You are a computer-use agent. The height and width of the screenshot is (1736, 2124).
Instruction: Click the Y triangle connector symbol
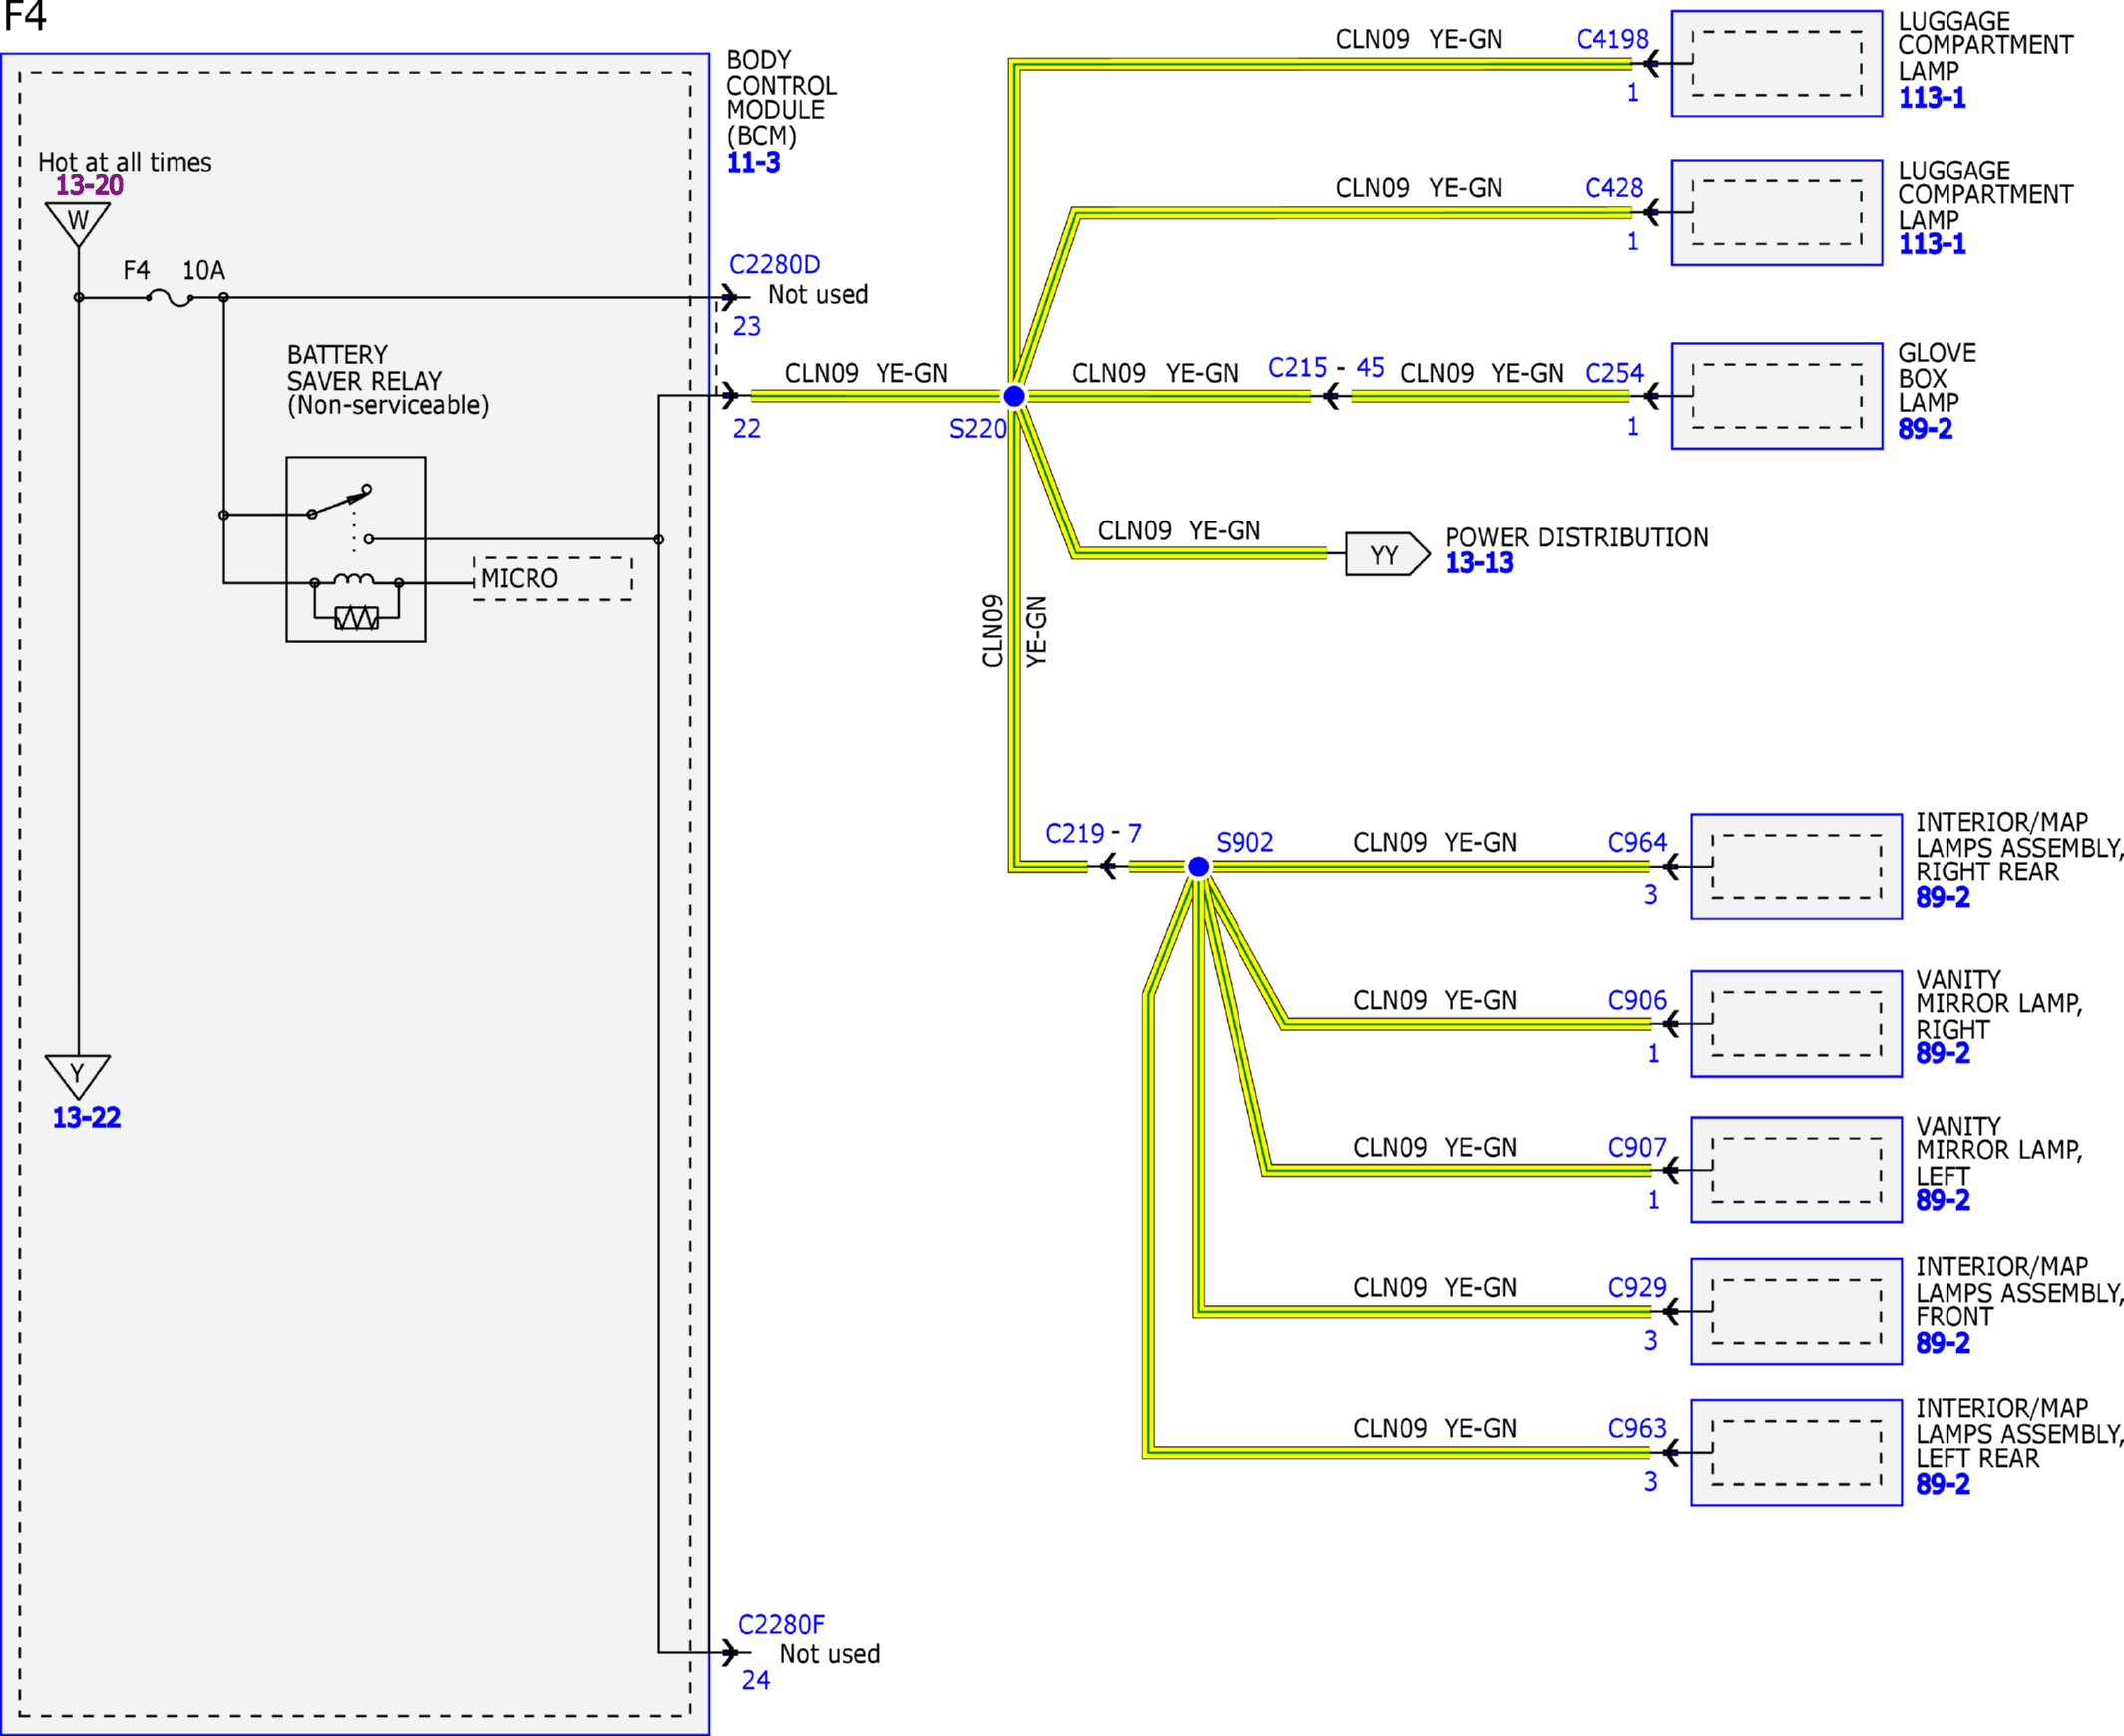[78, 1077]
